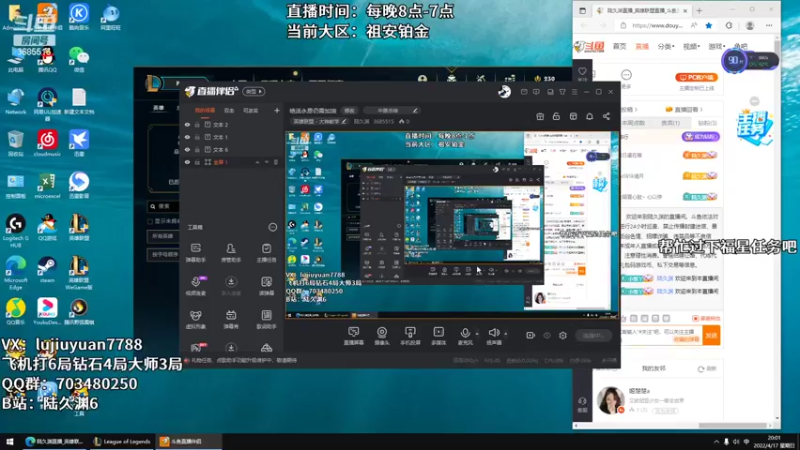Image resolution: width=800 pixels, height=450 pixels.
Task: Switch to the 我的场景 tab
Action: point(205,110)
